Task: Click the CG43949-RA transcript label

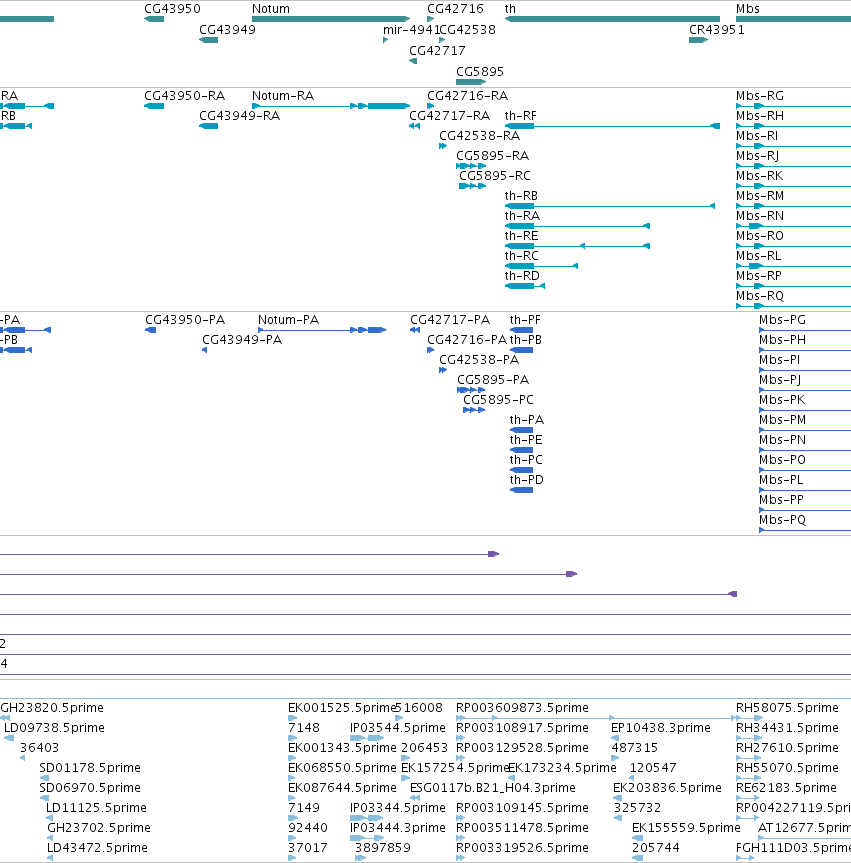Action: click(239, 116)
